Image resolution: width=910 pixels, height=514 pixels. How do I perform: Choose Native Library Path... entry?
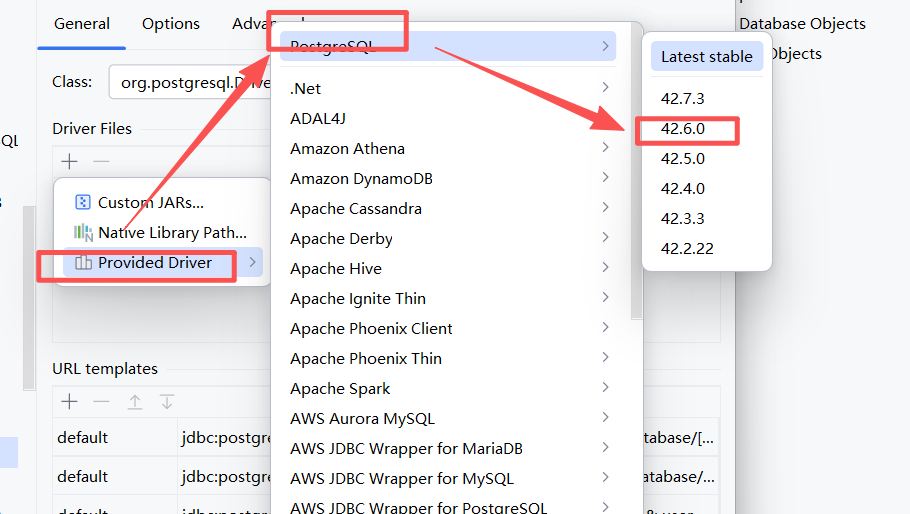click(162, 233)
